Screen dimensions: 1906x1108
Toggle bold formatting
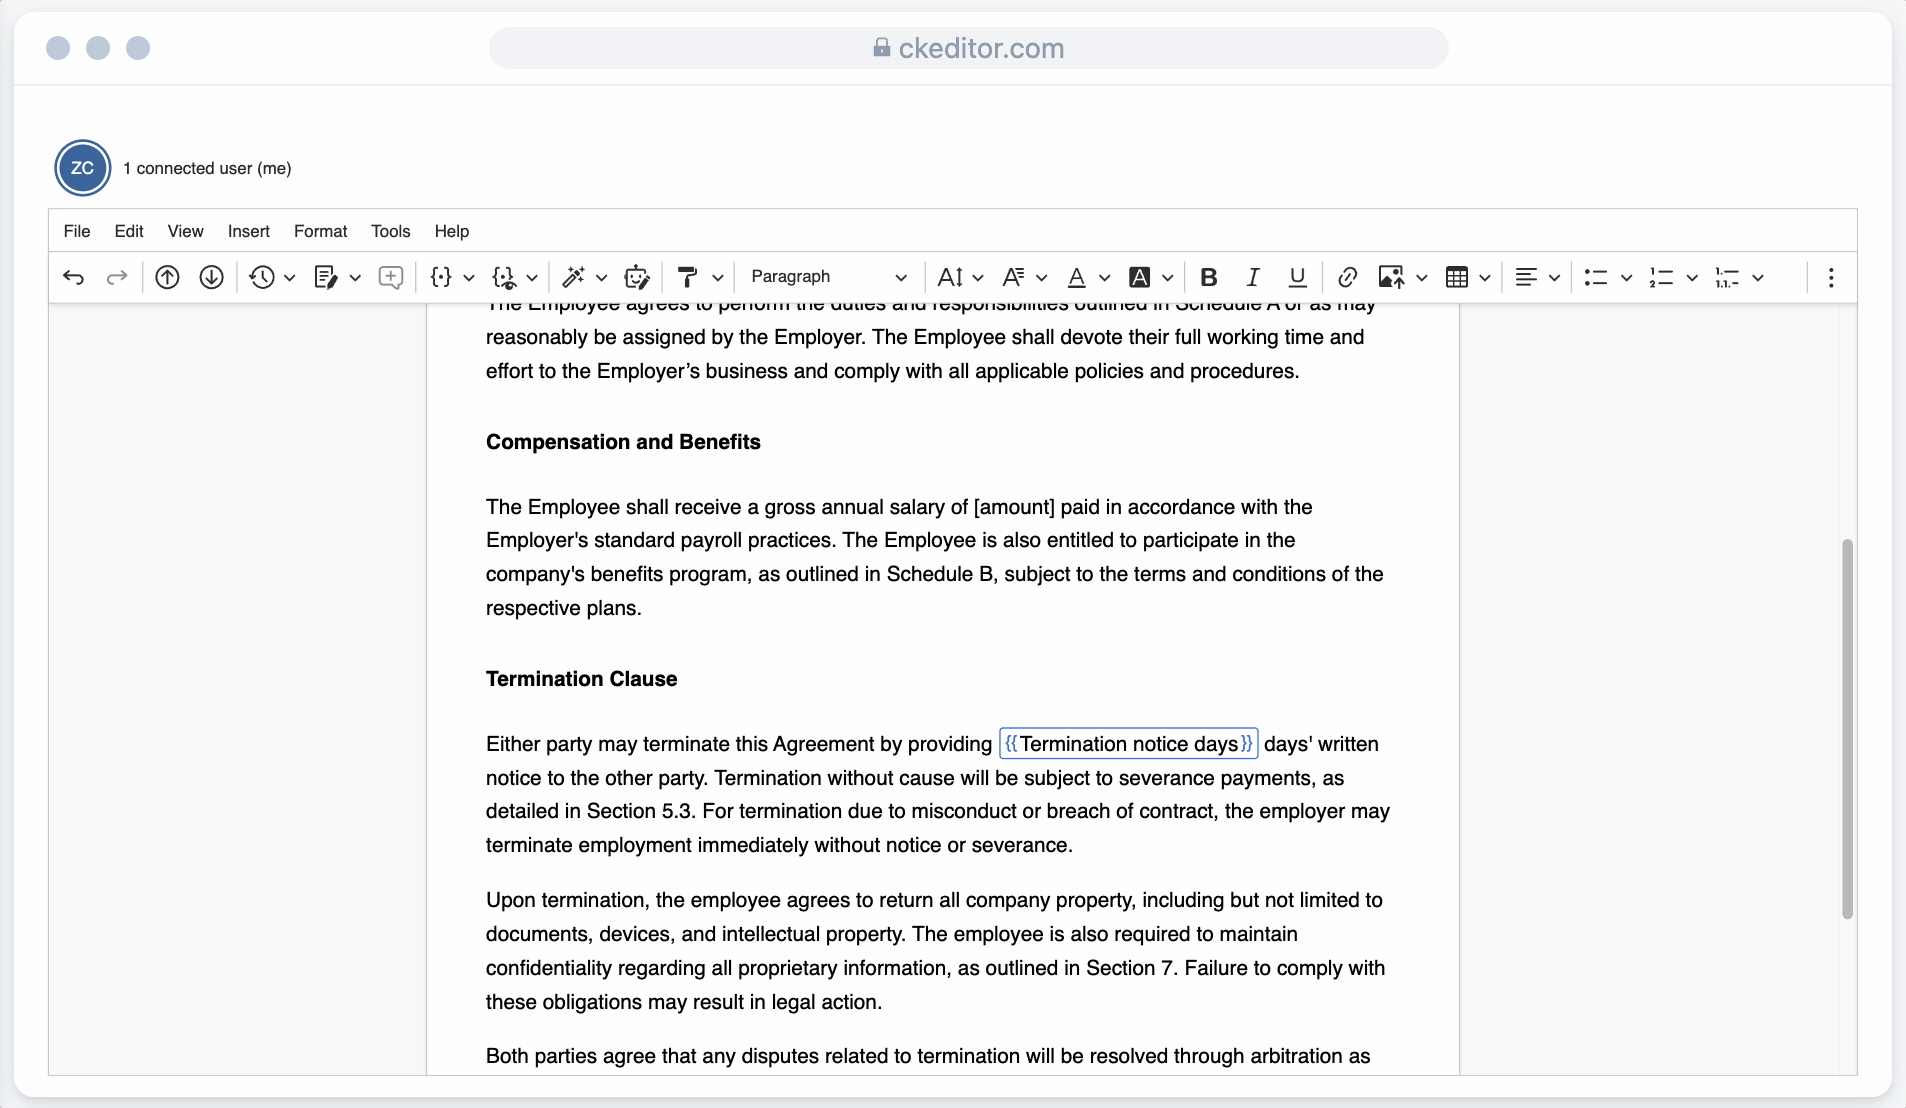1208,277
